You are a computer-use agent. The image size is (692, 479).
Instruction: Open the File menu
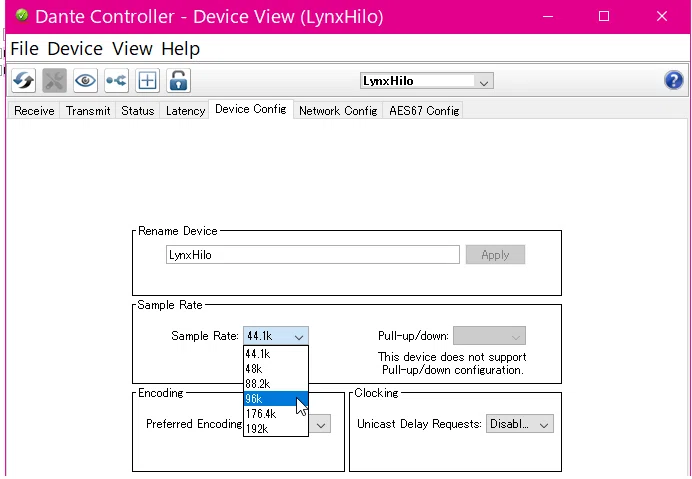click(x=24, y=49)
